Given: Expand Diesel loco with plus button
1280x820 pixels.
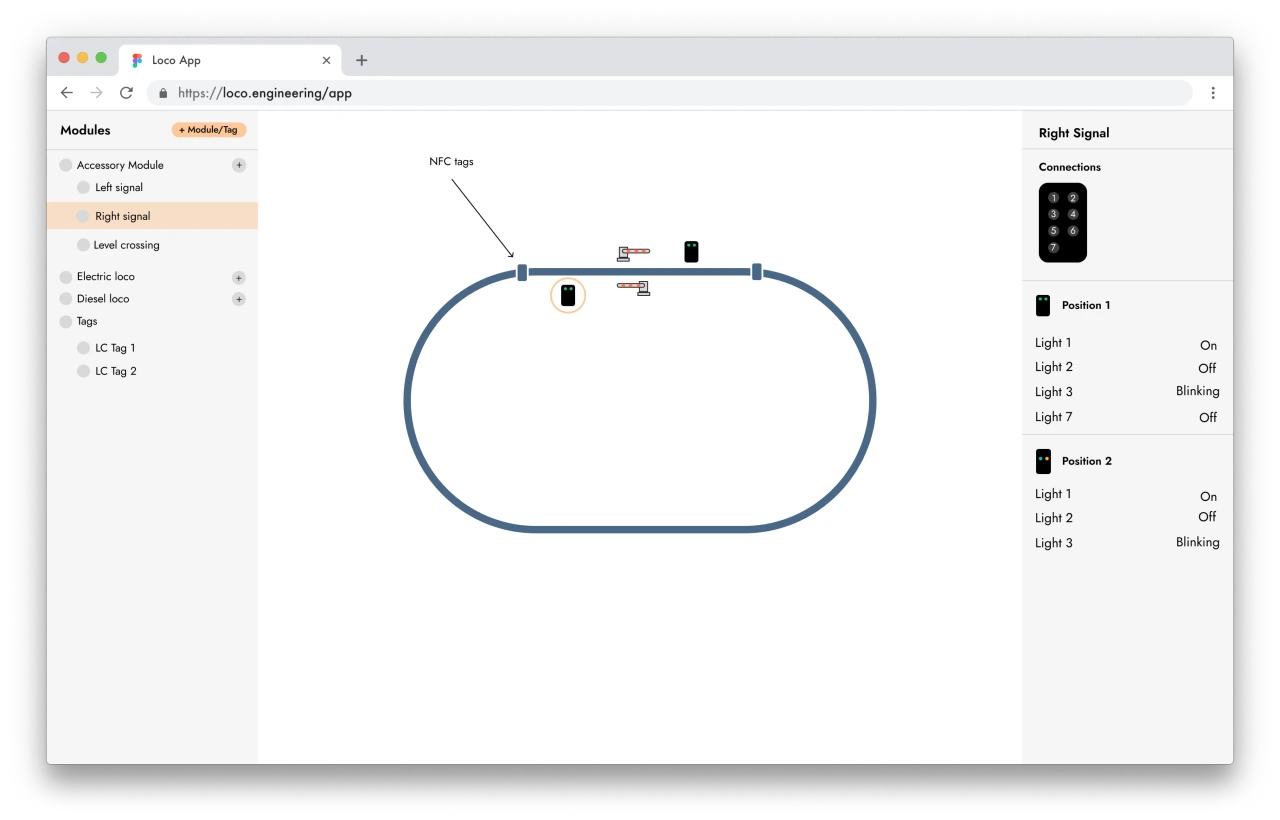Looking at the screenshot, I should [x=239, y=299].
